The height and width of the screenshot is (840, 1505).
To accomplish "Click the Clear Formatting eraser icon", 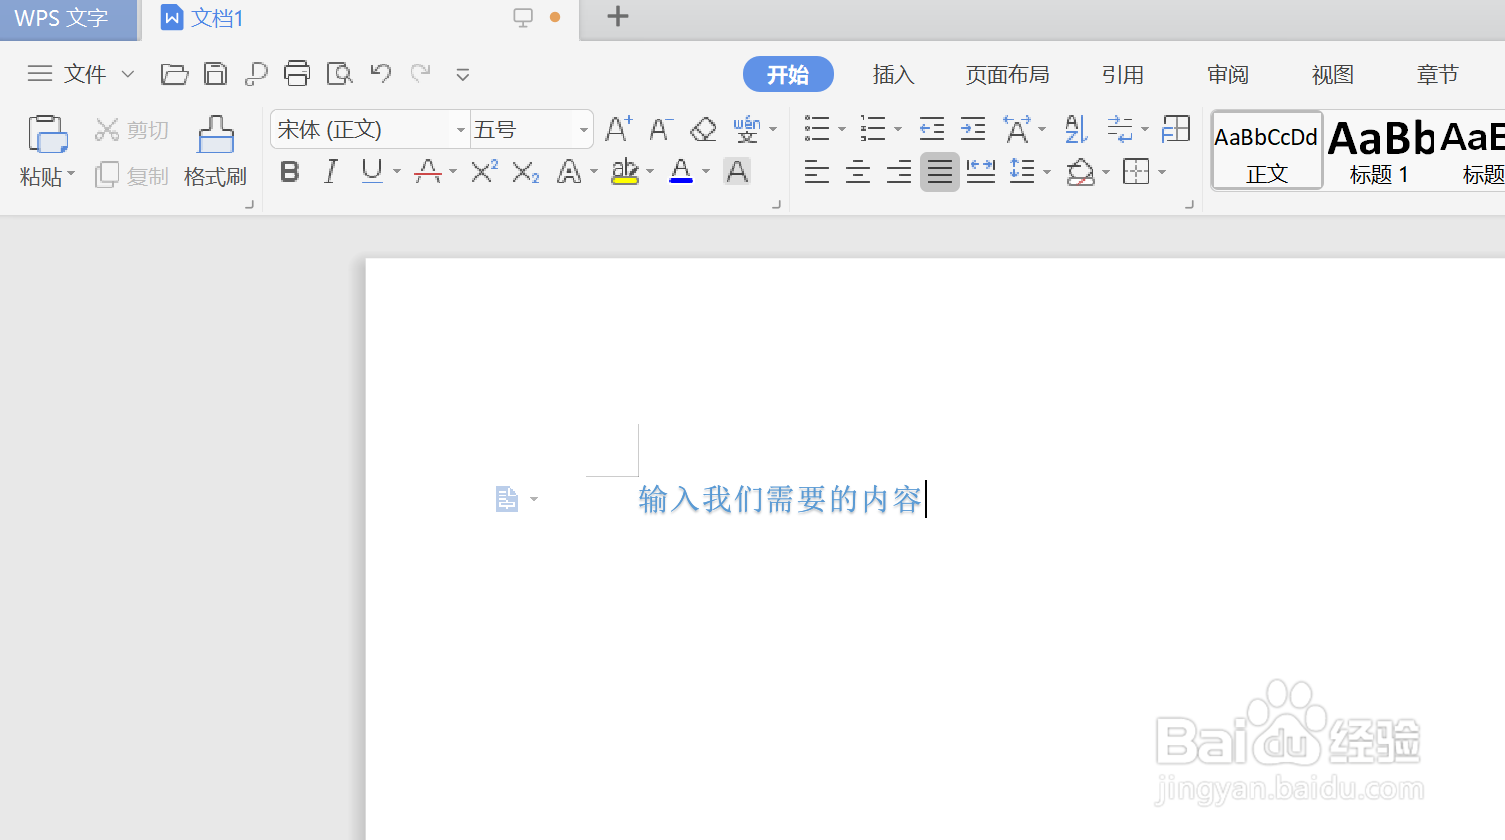I will [x=701, y=128].
